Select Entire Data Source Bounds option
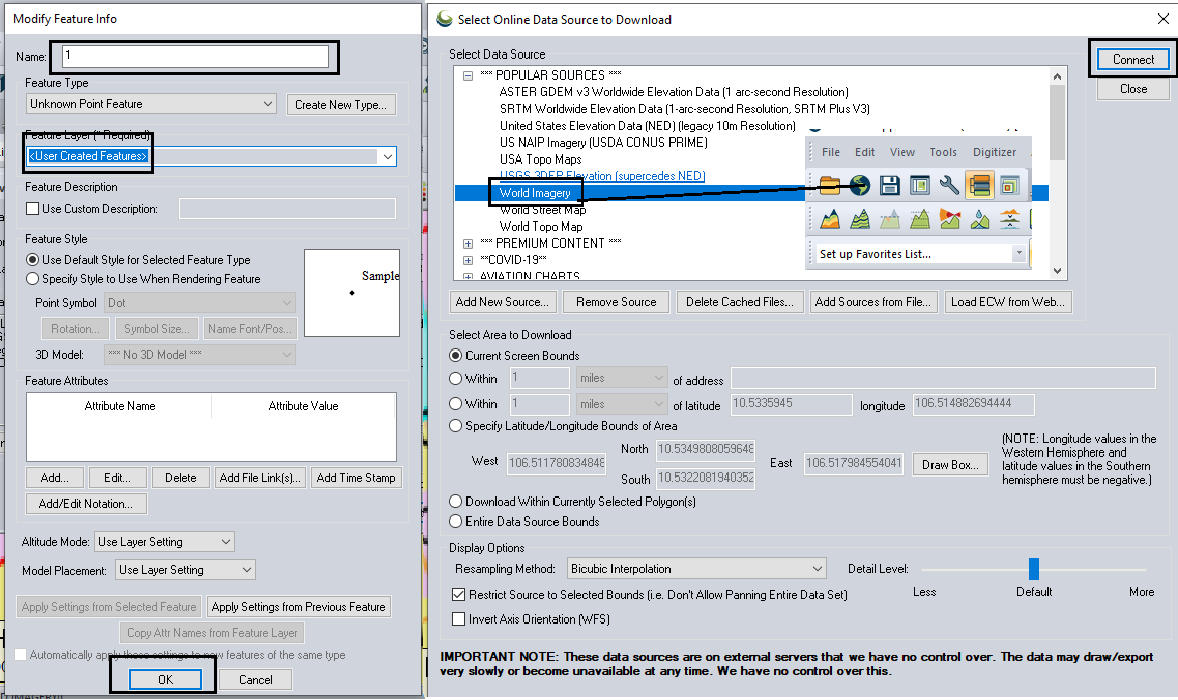This screenshot has width=1178, height=700. (x=456, y=521)
